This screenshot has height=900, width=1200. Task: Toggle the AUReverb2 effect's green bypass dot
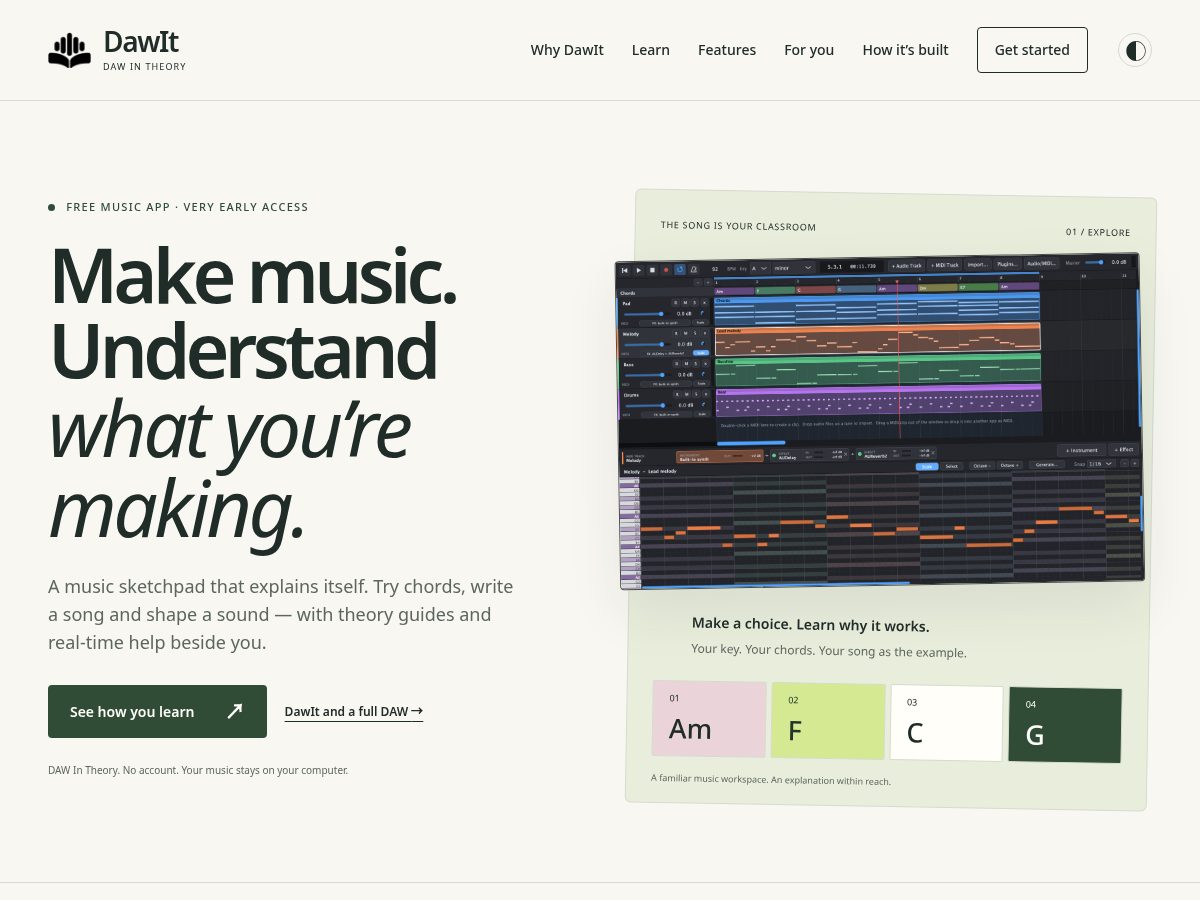859,454
